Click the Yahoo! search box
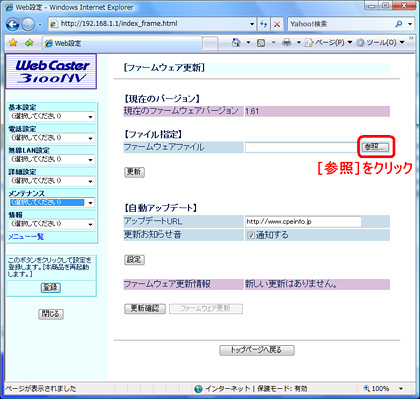This screenshot has width=420, height=399. (x=341, y=24)
